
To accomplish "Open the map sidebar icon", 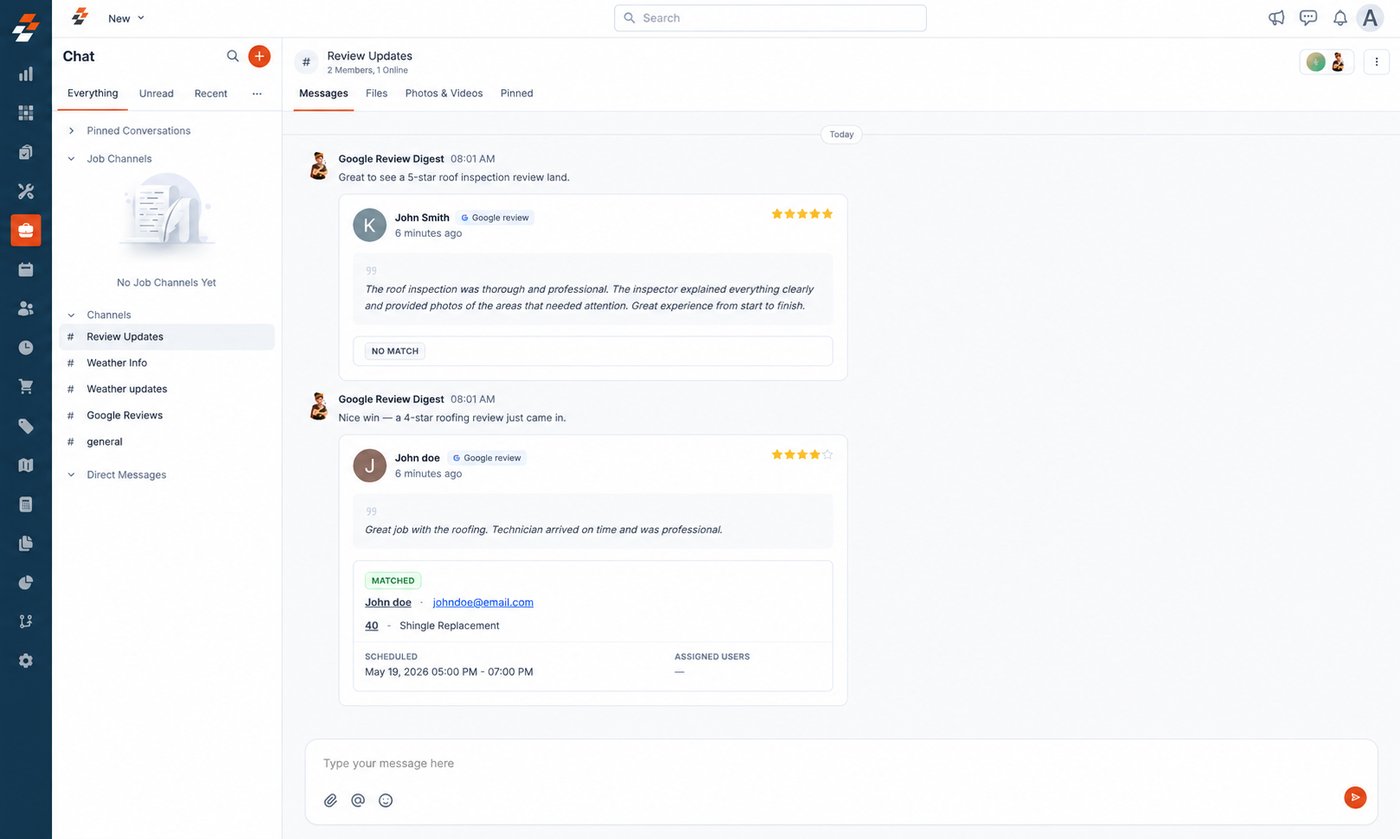I will [26, 465].
